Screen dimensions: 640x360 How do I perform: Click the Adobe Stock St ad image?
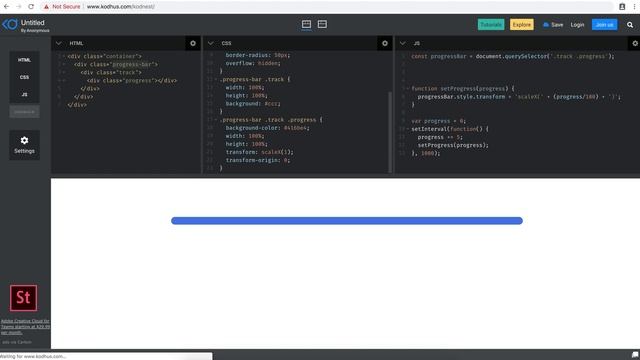[23, 298]
